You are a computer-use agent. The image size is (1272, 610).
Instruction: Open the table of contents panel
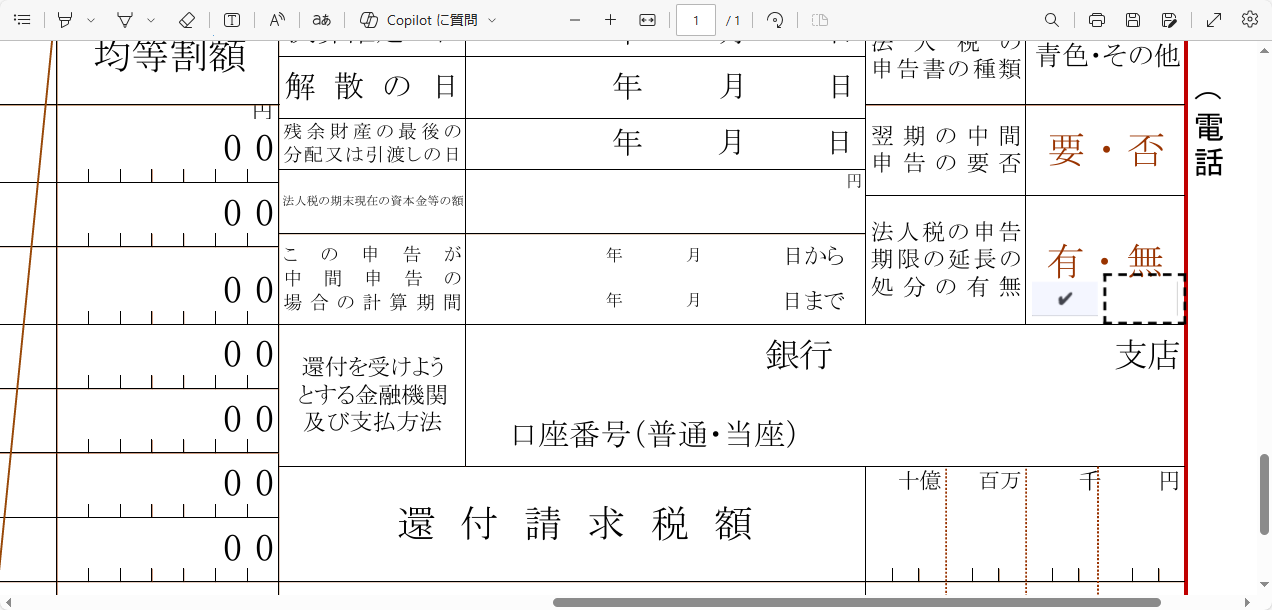tap(22, 20)
